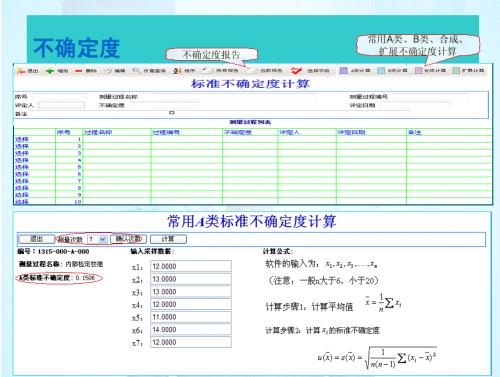500x377 pixels.
Task: Open 任意查询 search magnifier icon
Action: coord(136,71)
